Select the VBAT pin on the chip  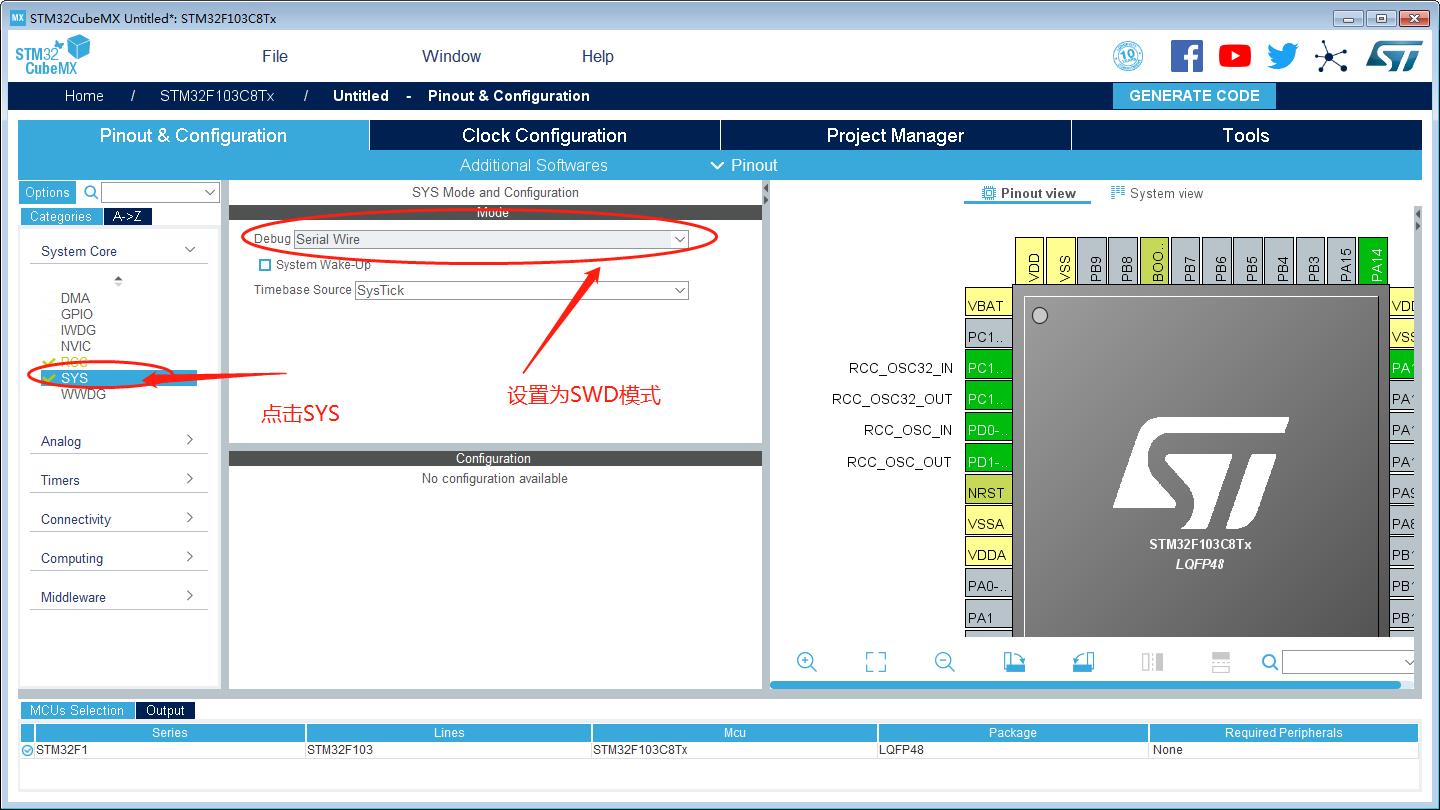point(988,305)
